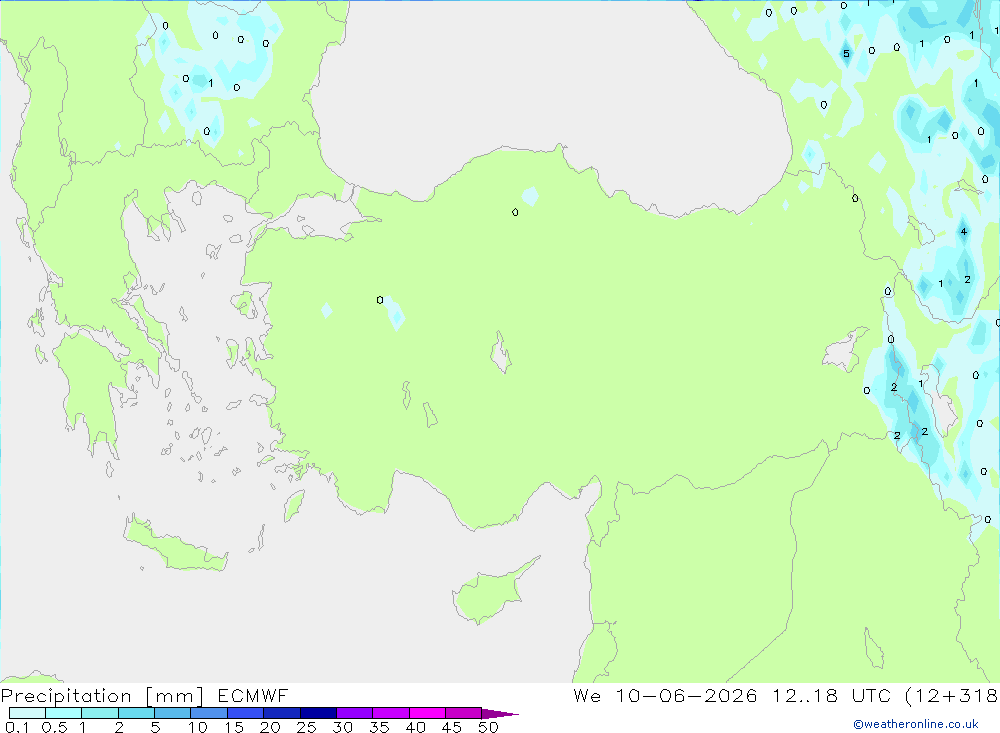Click the island of Crete on map

[175, 545]
